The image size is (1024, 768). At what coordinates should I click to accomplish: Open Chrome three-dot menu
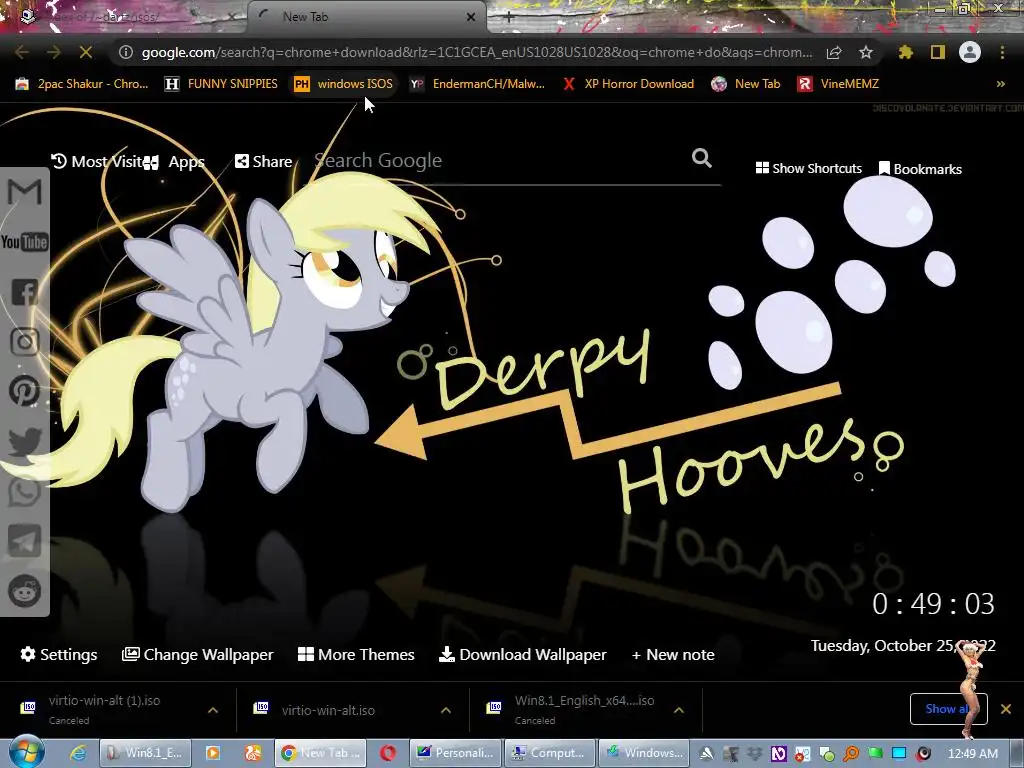tap(1002, 52)
